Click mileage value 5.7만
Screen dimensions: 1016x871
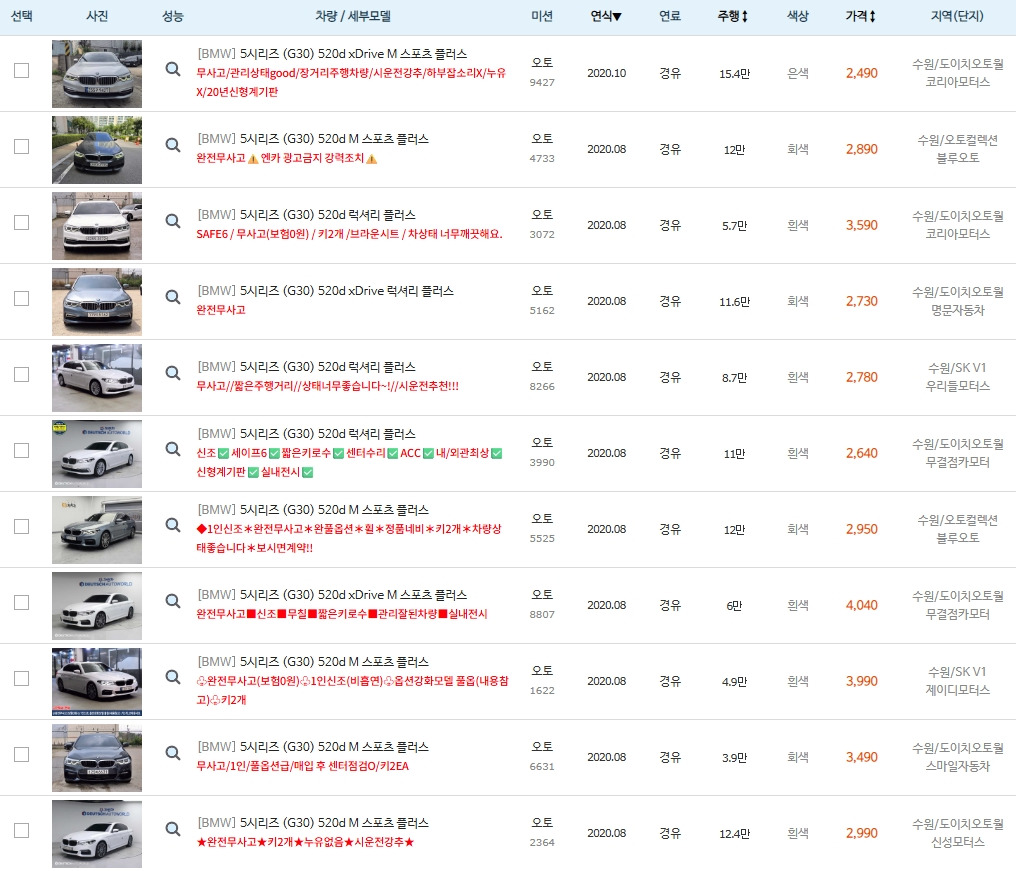[x=734, y=226]
